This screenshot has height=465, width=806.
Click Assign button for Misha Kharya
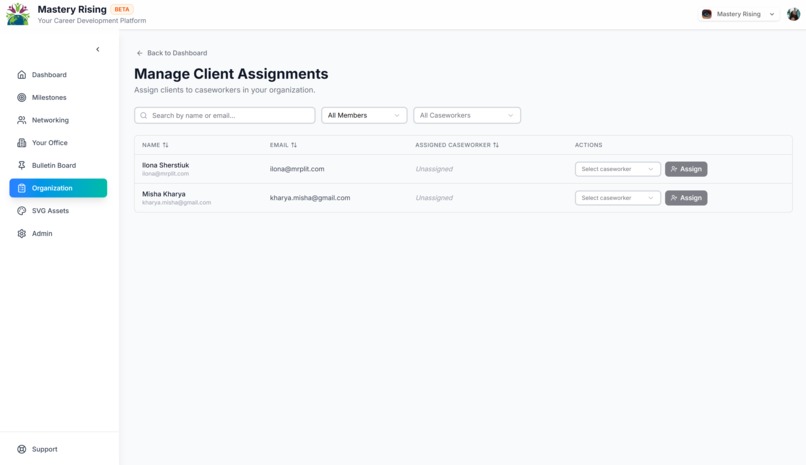(x=686, y=198)
